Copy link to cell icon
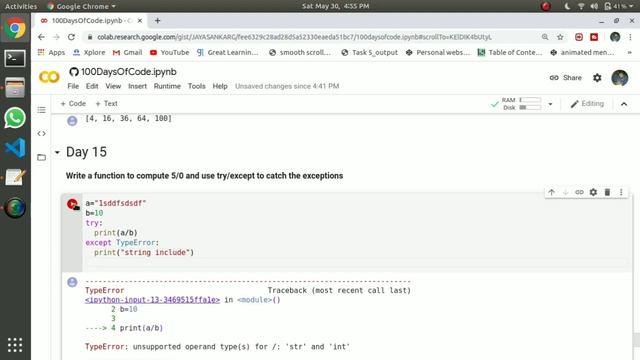640x360 pixels. [579, 192]
